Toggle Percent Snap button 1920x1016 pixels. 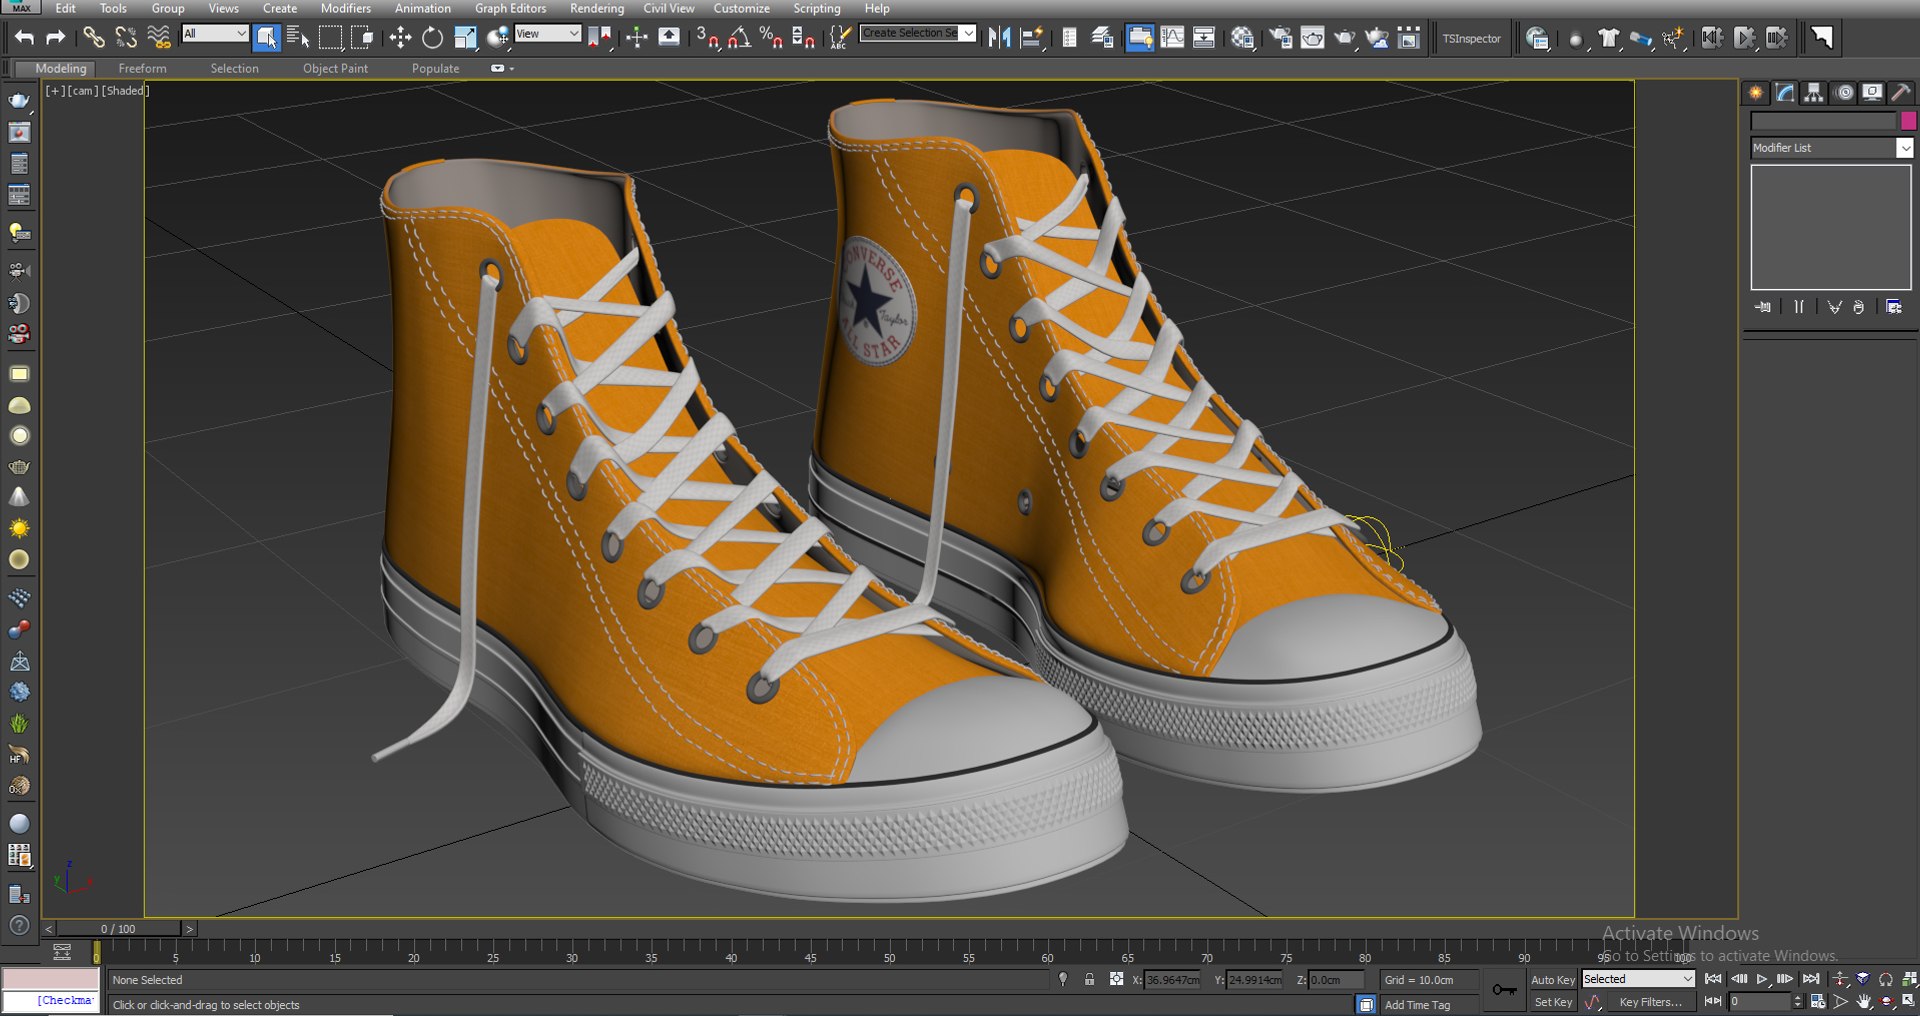[x=771, y=38]
